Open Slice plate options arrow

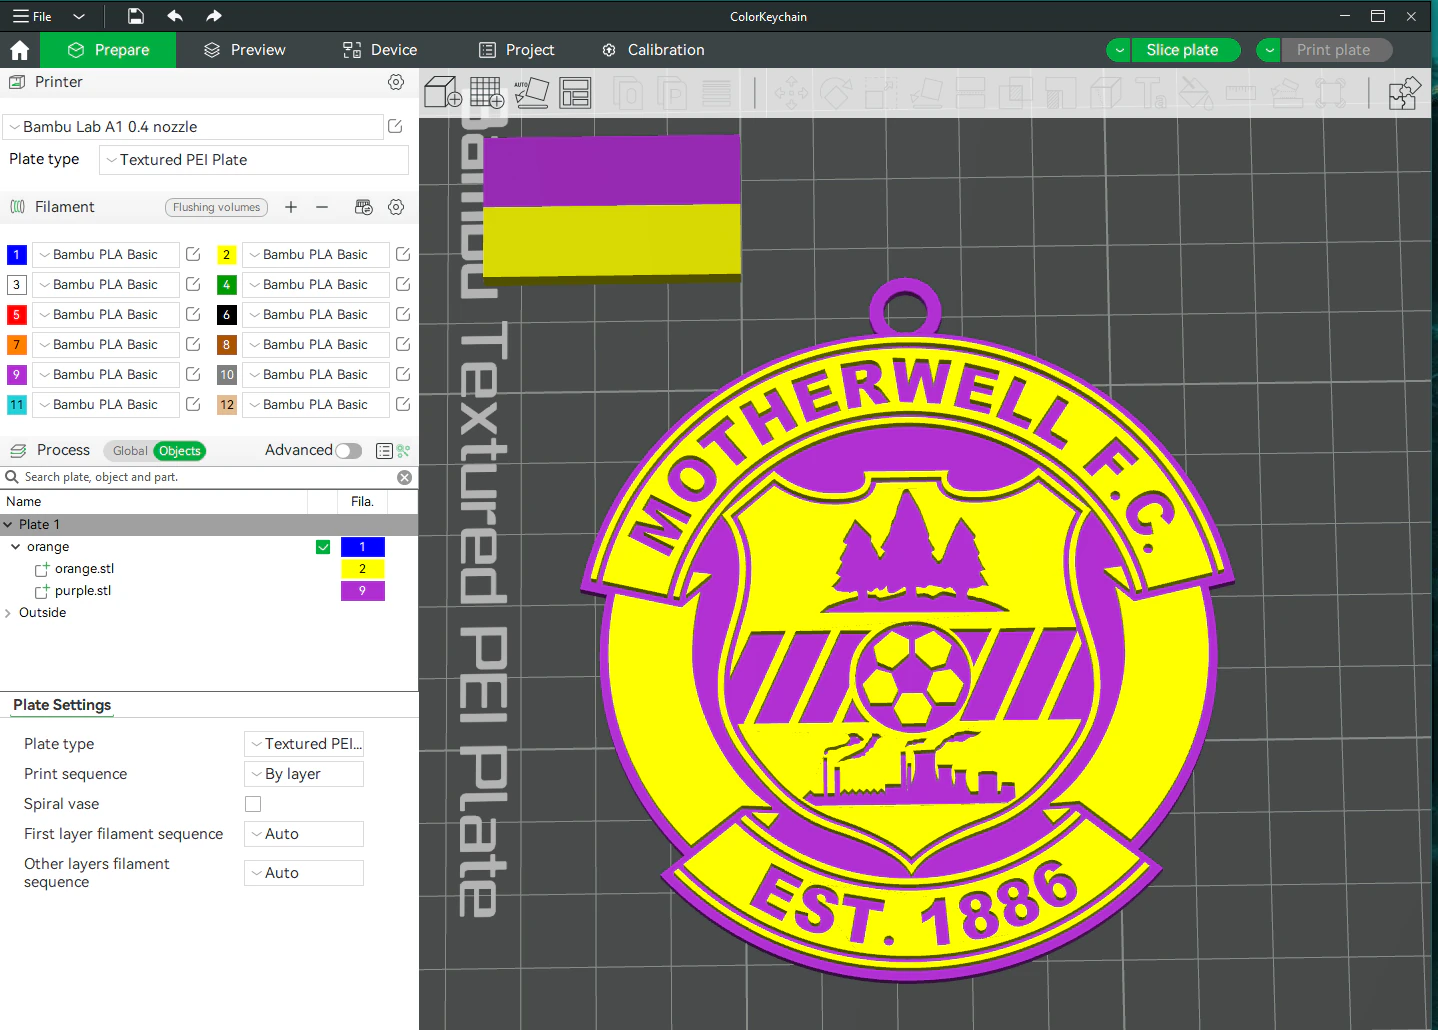coord(1120,50)
